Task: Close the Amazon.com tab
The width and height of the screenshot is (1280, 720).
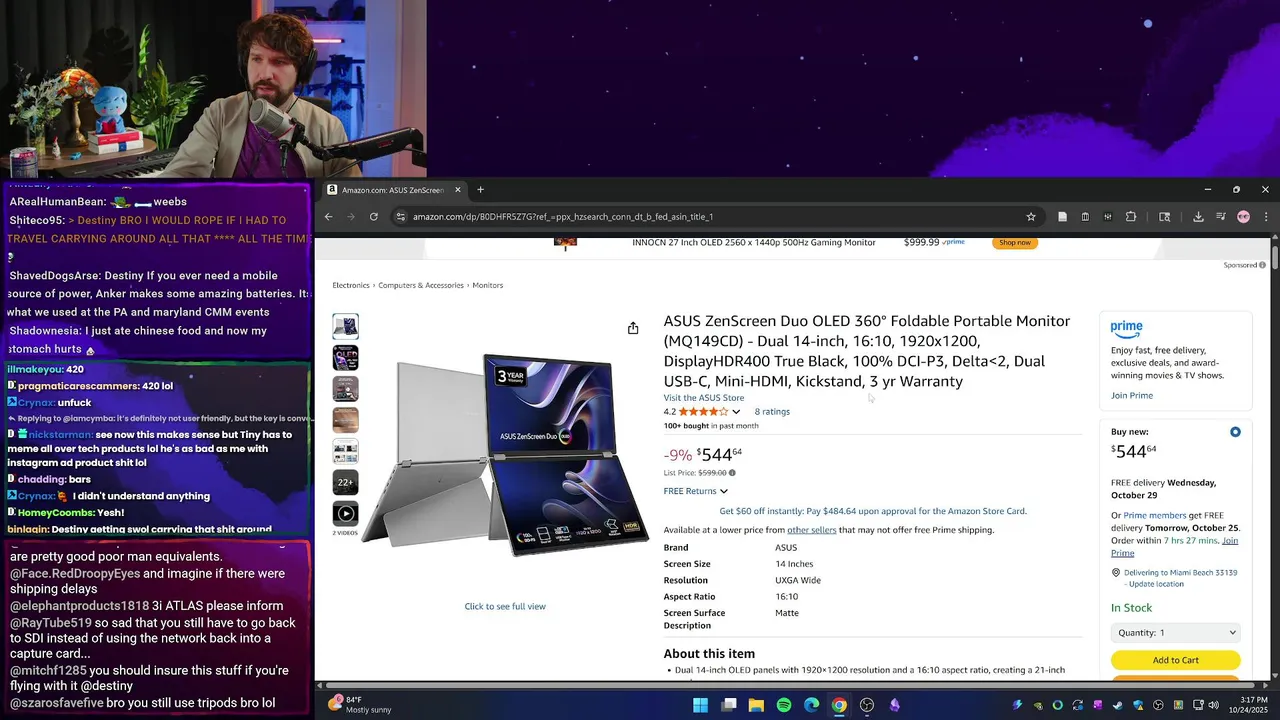Action: (458, 190)
